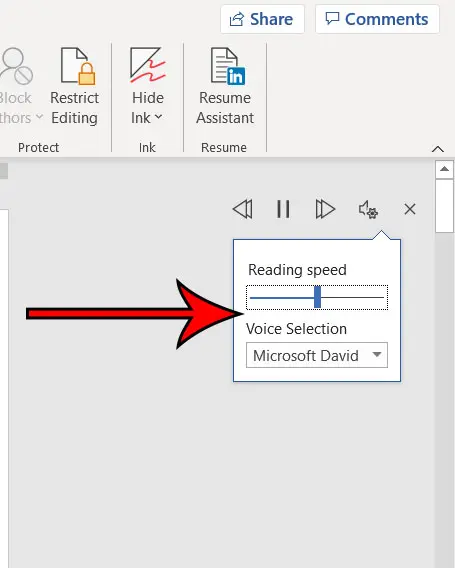Click the Resume group label

point(224,148)
